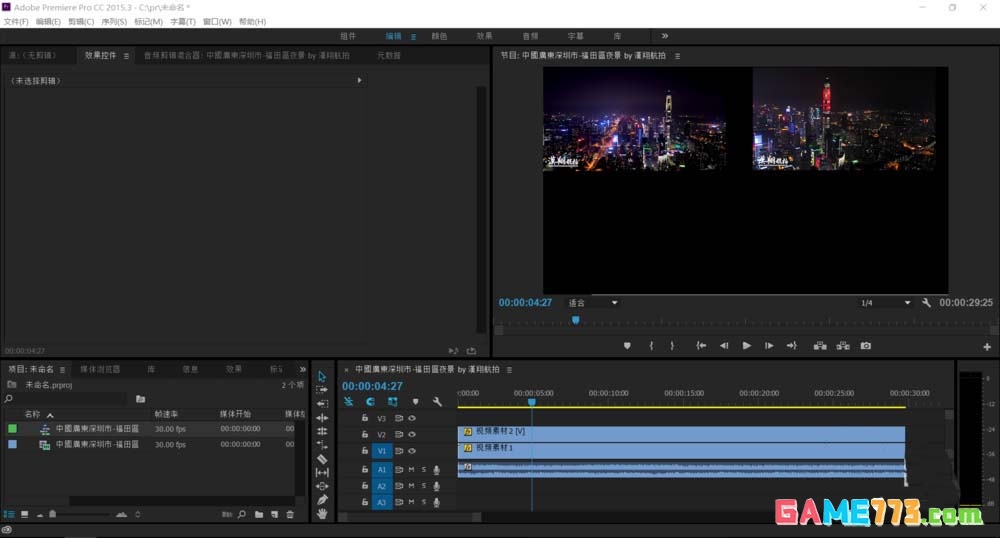
Task: Choose the Hand tool
Action: (322, 513)
